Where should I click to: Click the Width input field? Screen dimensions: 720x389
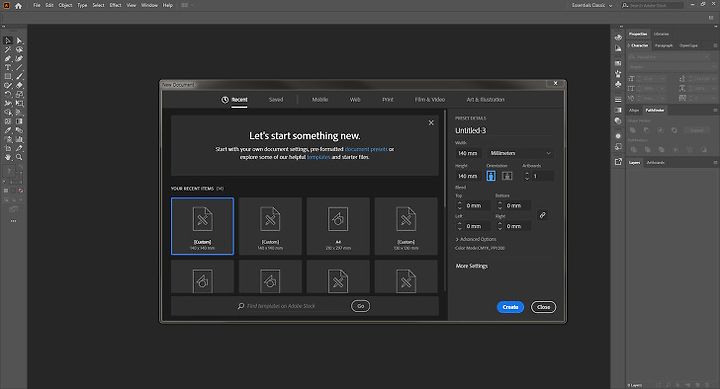coord(468,153)
